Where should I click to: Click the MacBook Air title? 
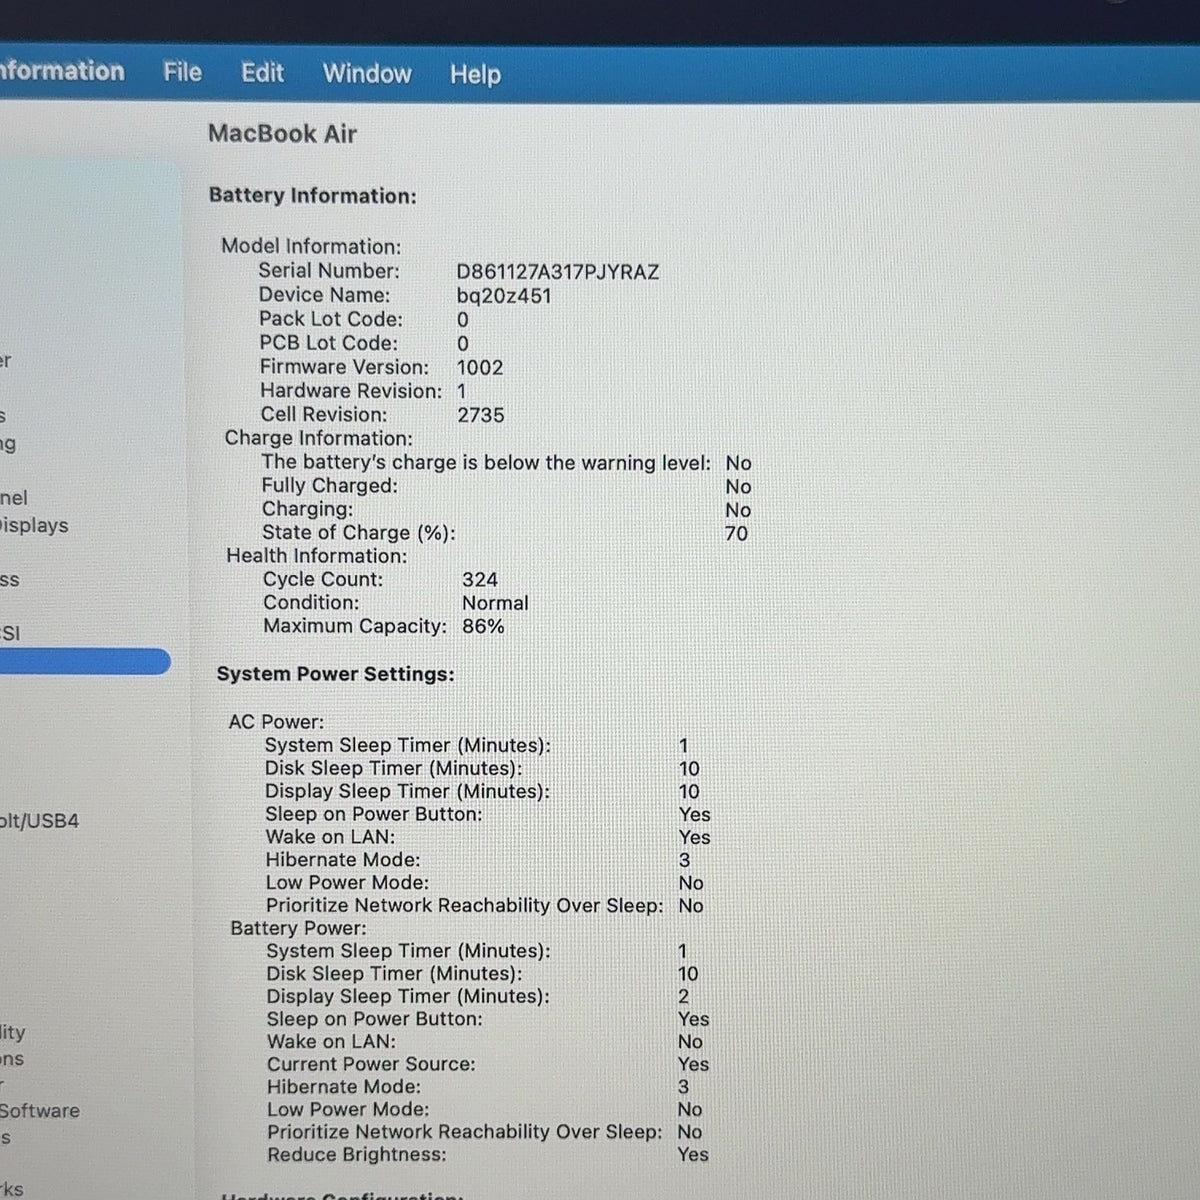click(282, 134)
